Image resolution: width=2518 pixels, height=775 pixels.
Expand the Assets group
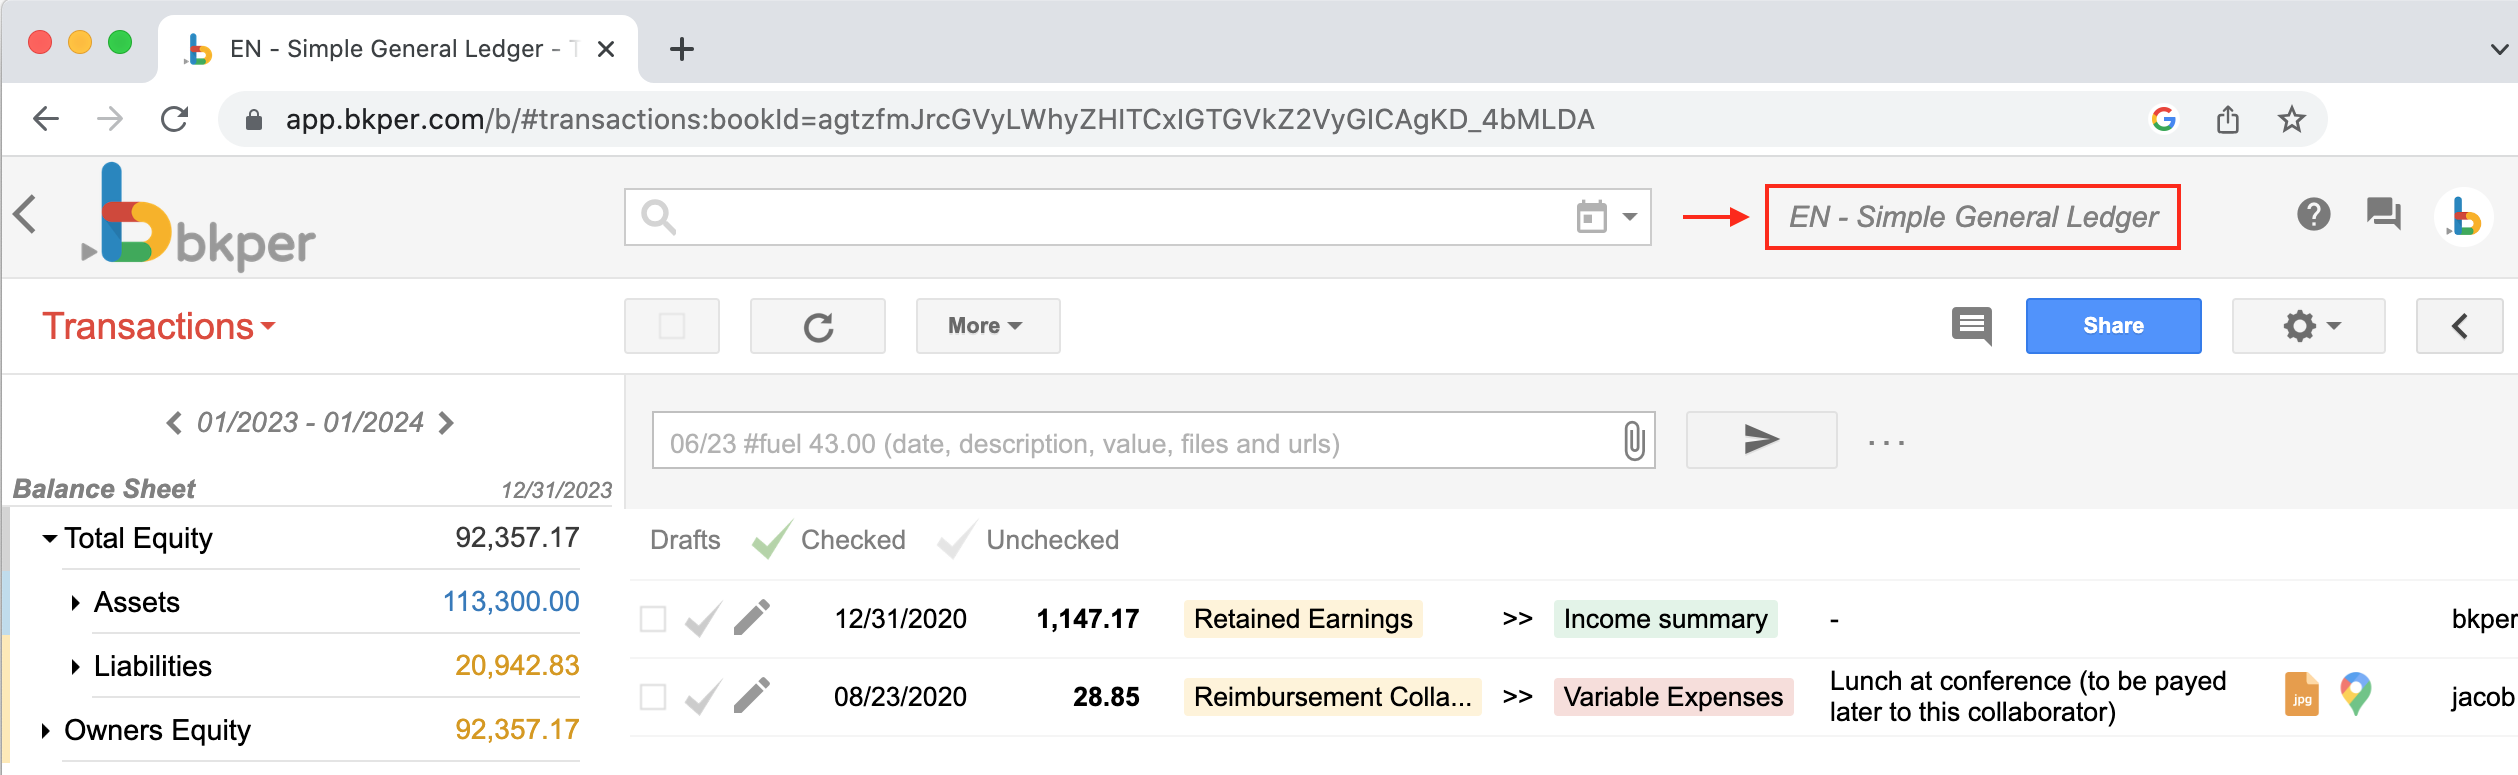(x=75, y=603)
